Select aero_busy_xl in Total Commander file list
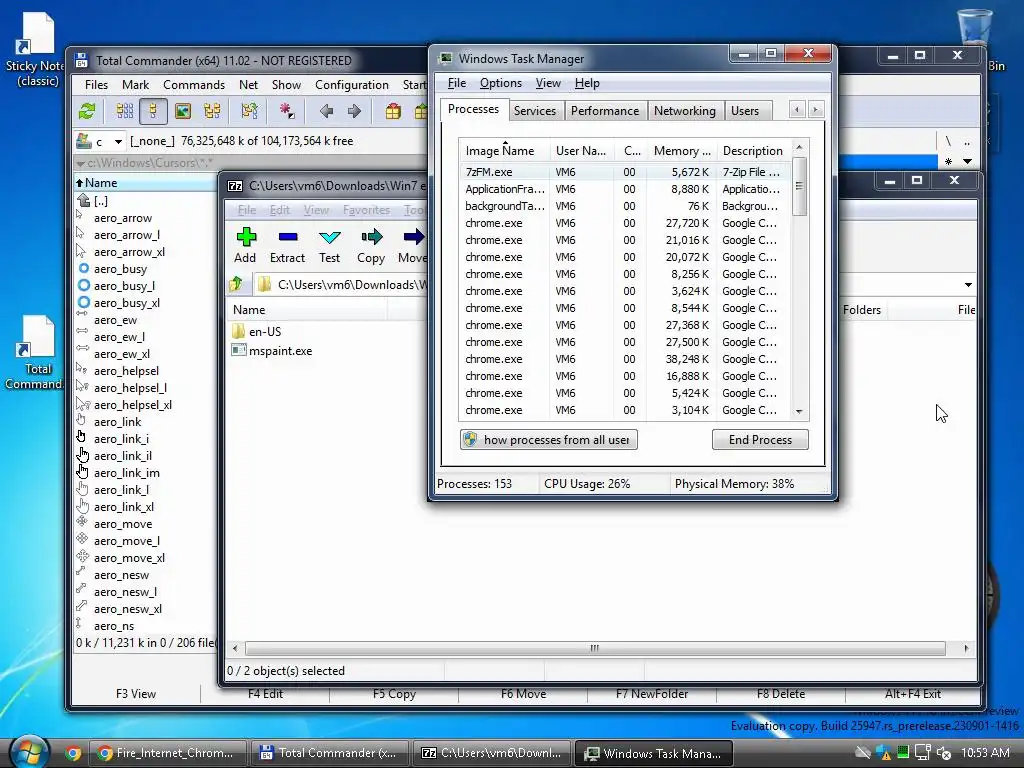The height and width of the screenshot is (768, 1024). [127, 302]
